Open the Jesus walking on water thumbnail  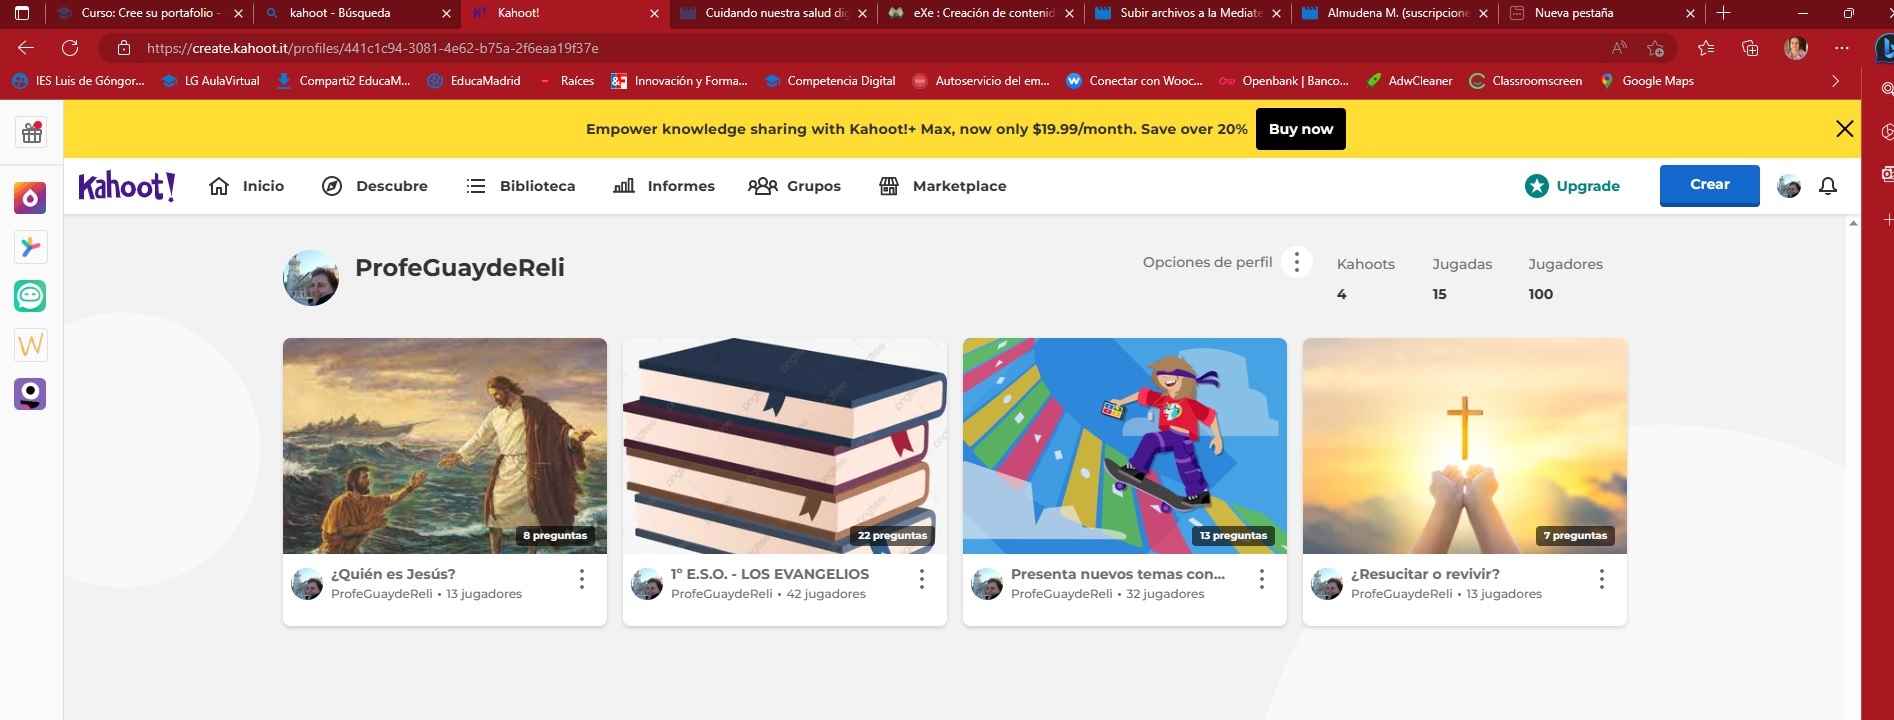(x=445, y=446)
